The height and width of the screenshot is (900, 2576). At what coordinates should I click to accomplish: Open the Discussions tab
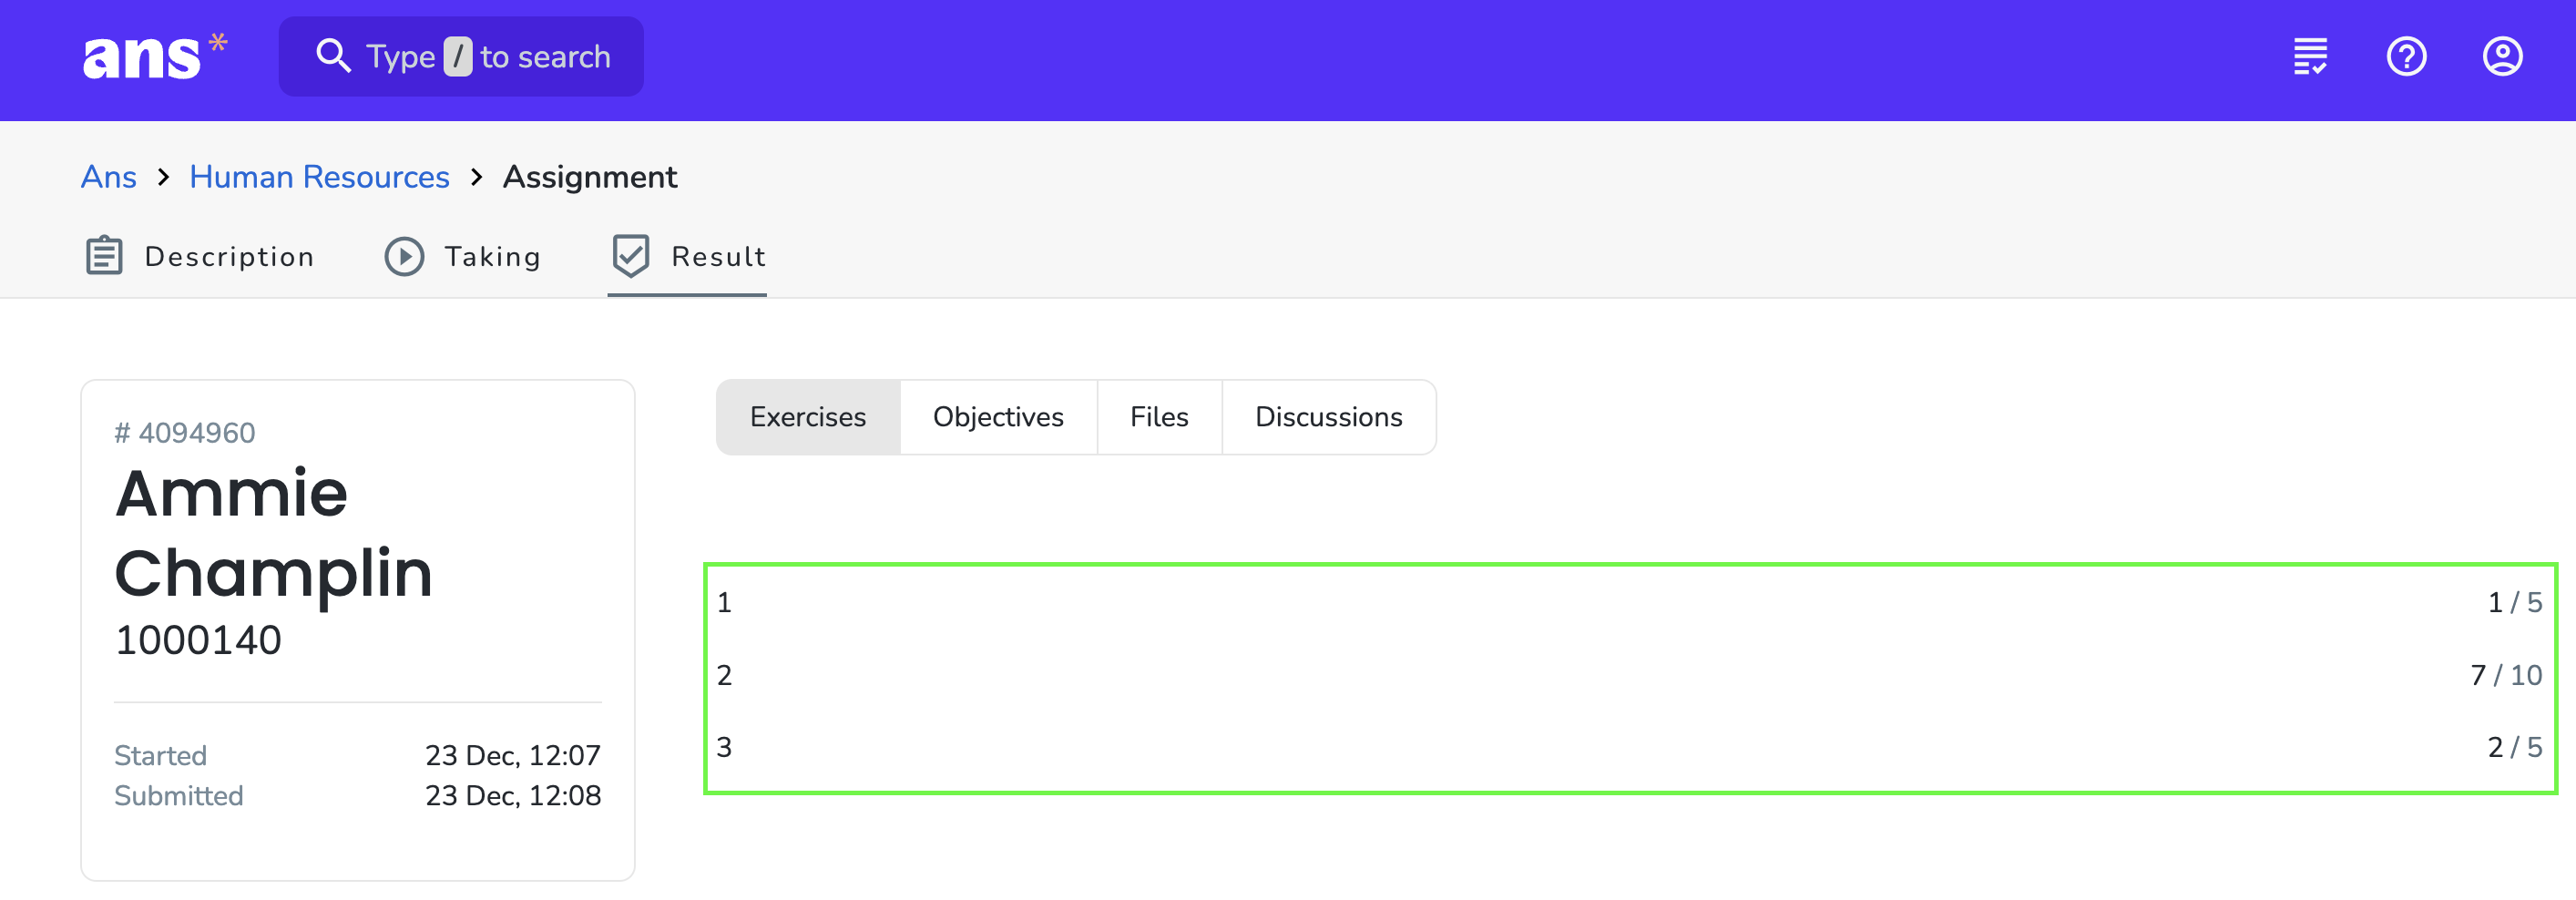click(x=1328, y=417)
